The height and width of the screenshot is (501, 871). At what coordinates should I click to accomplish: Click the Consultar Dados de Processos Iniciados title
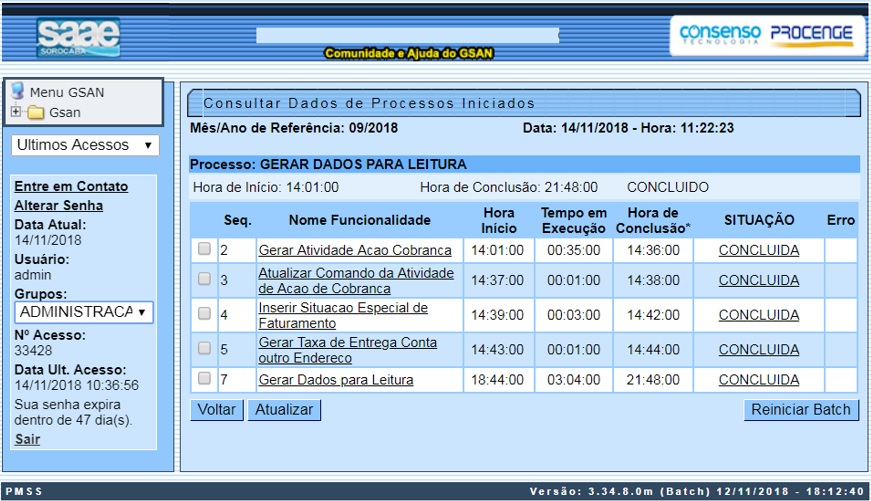369,103
